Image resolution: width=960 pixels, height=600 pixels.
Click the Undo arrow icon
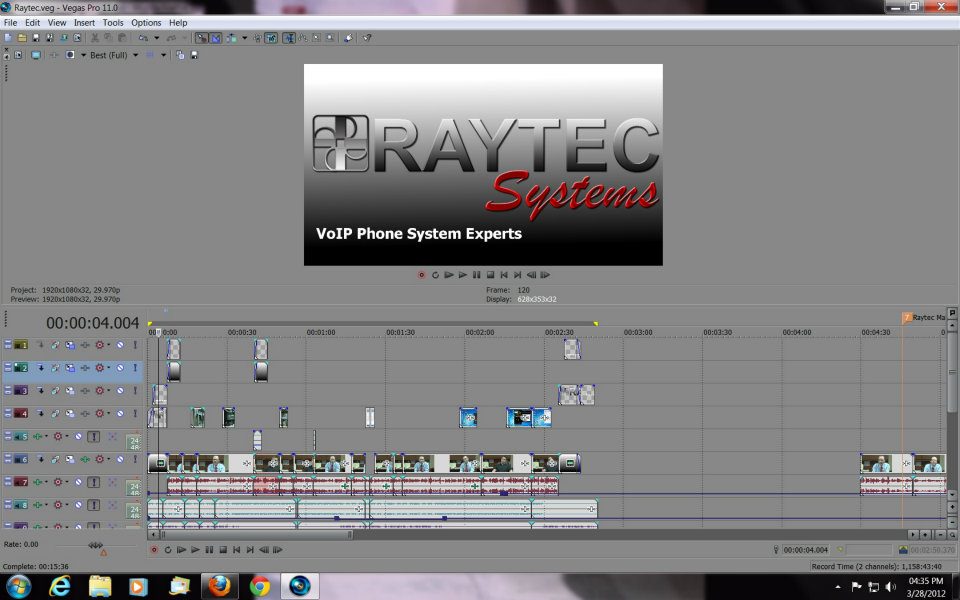[143, 38]
